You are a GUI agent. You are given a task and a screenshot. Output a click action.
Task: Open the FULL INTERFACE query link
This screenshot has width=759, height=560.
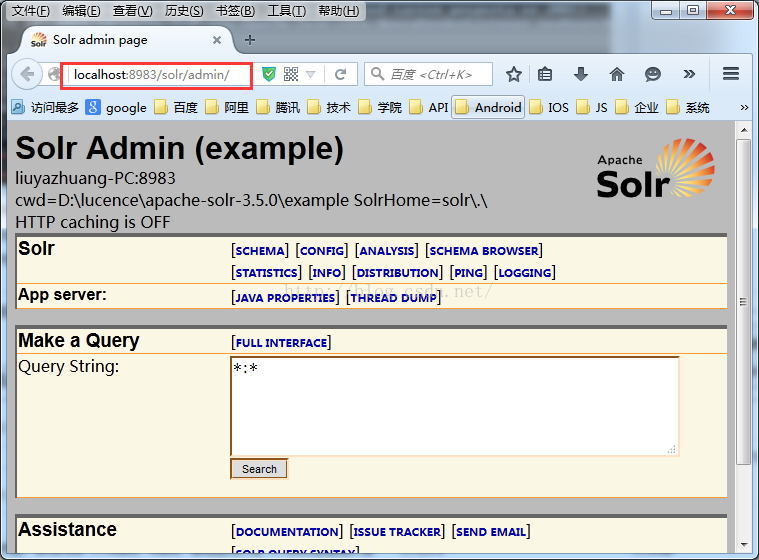281,343
